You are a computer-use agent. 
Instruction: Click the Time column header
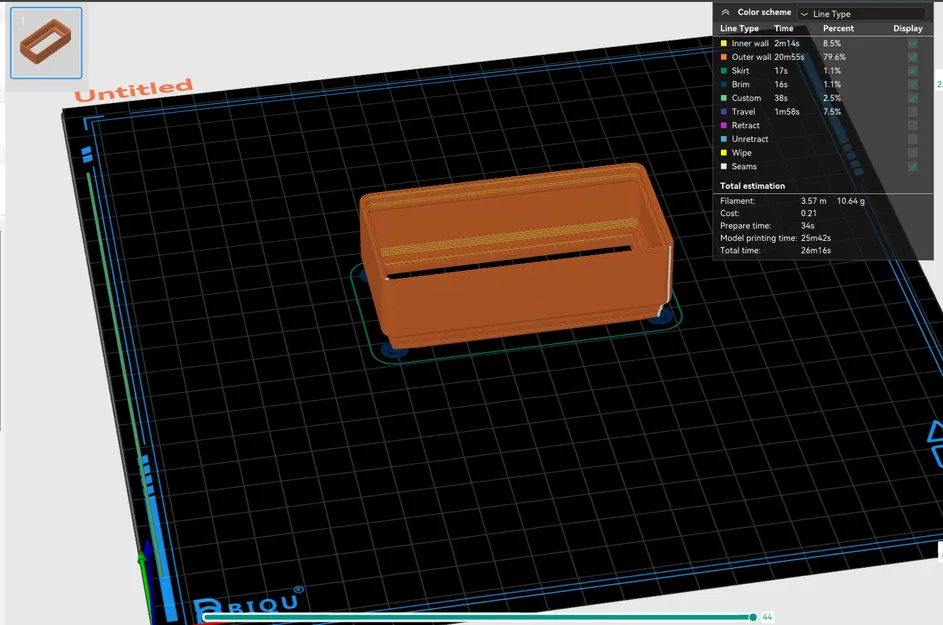click(x=783, y=29)
